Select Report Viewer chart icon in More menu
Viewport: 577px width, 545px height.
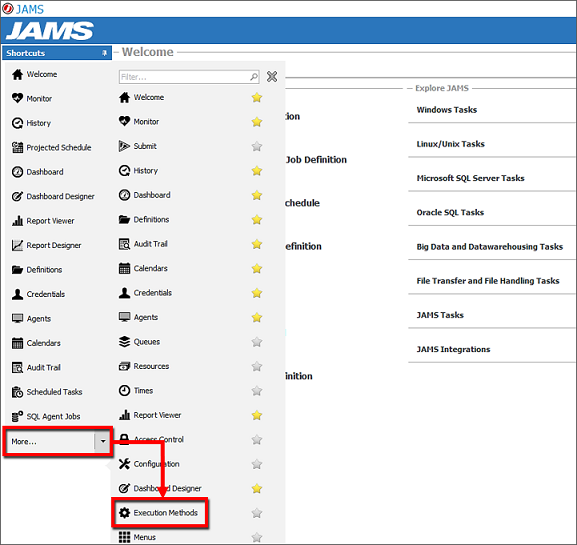click(124, 415)
